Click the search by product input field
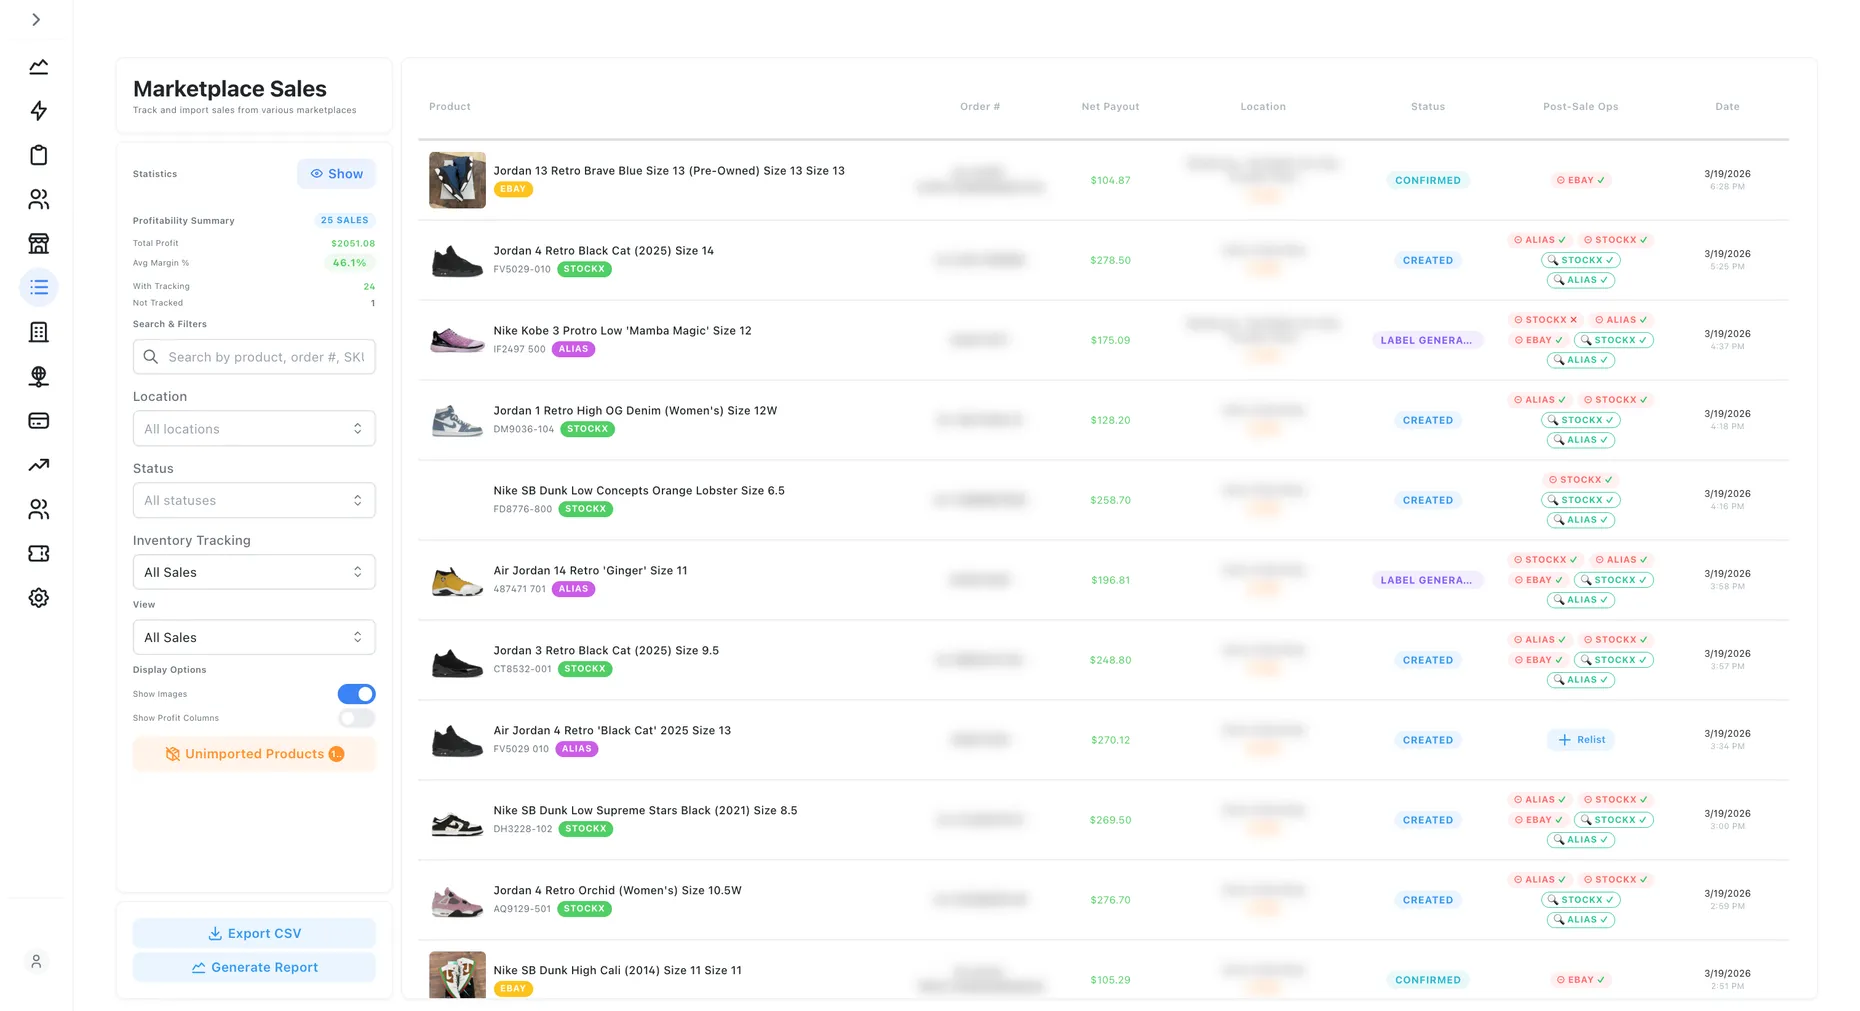 [254, 357]
